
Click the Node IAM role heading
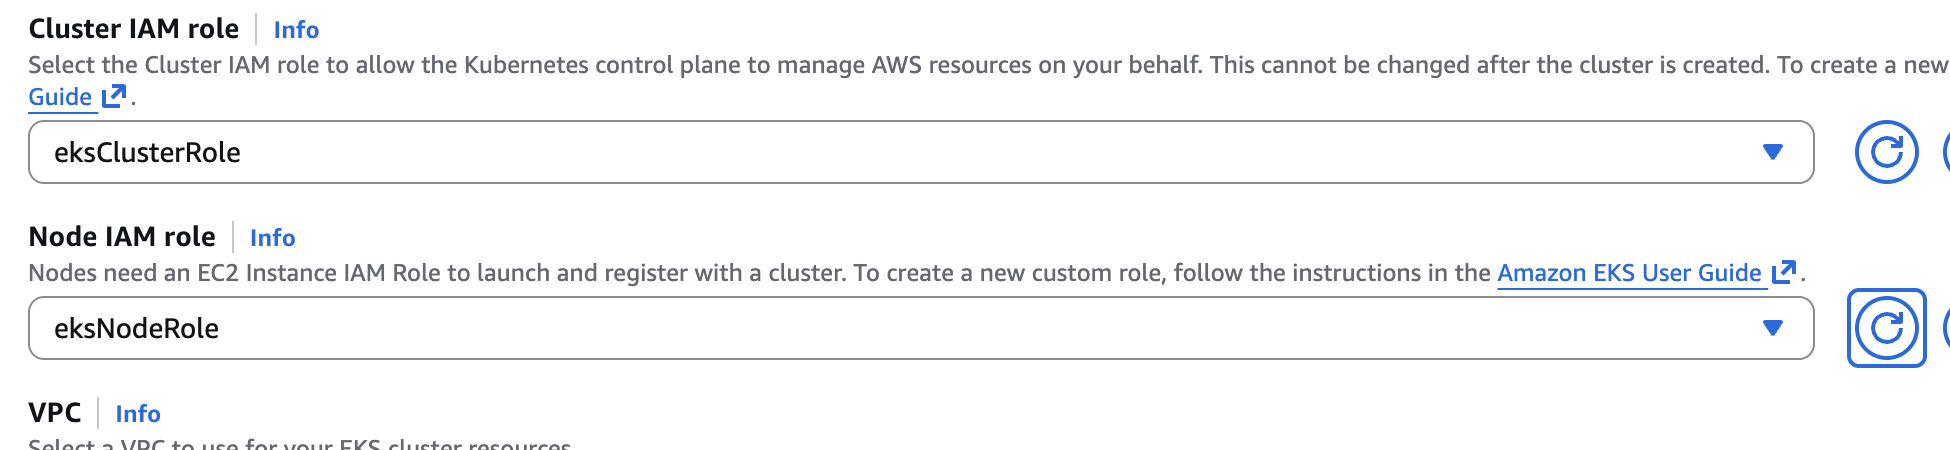[x=122, y=237]
